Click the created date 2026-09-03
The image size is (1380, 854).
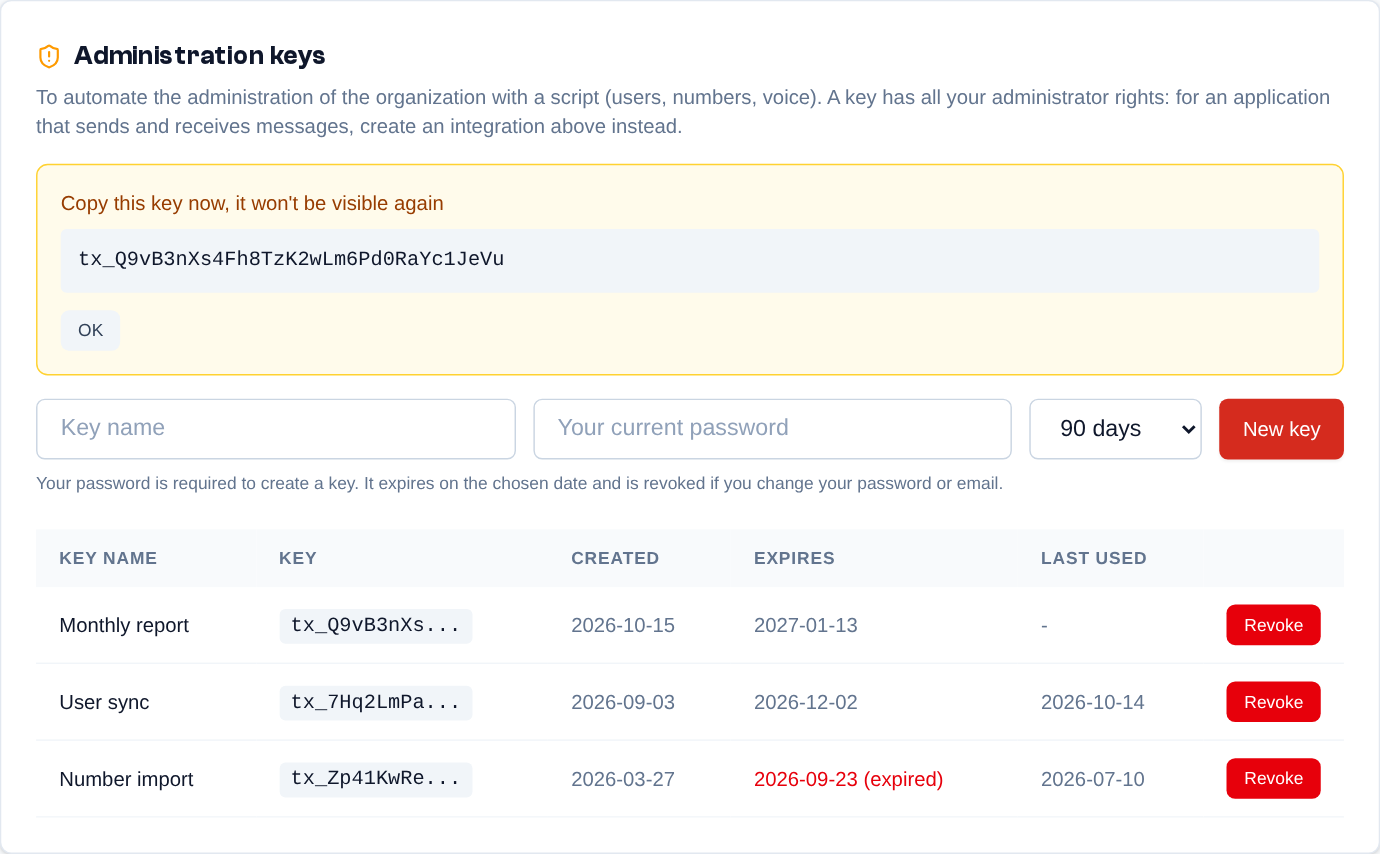click(x=623, y=703)
